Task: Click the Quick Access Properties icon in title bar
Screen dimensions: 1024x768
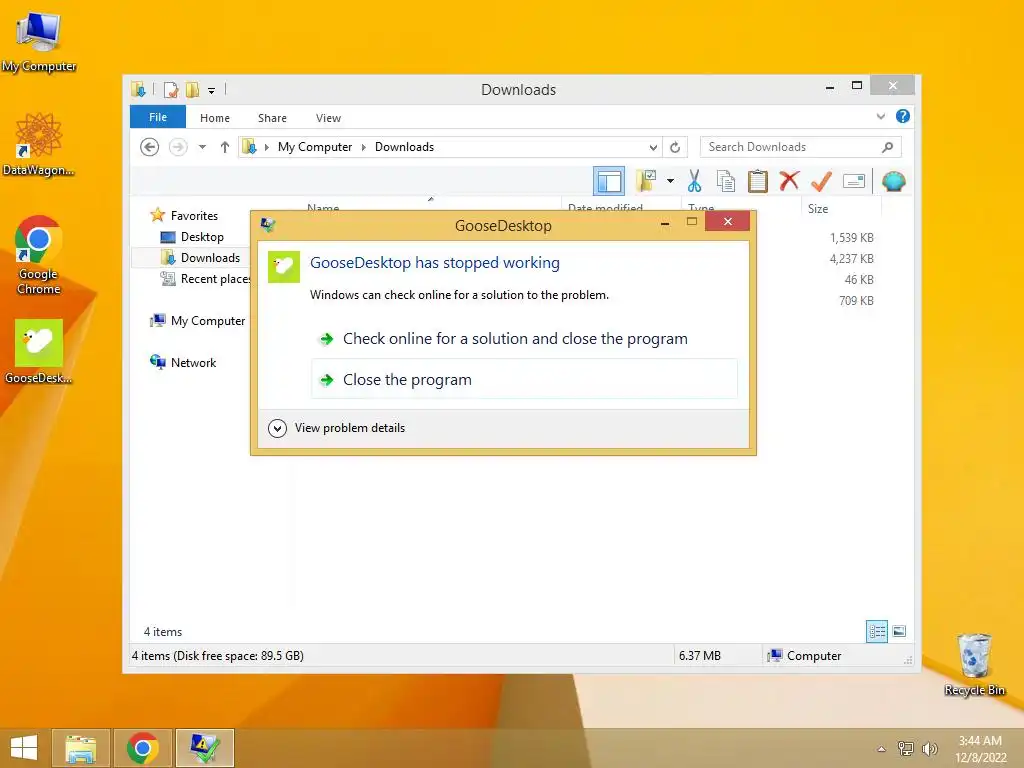Action: pyautogui.click(x=171, y=89)
